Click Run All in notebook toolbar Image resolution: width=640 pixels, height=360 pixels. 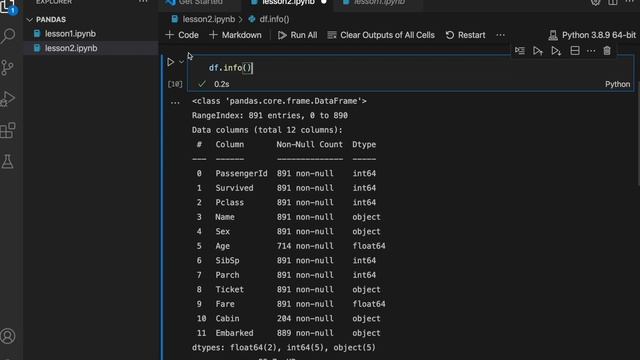(297, 35)
